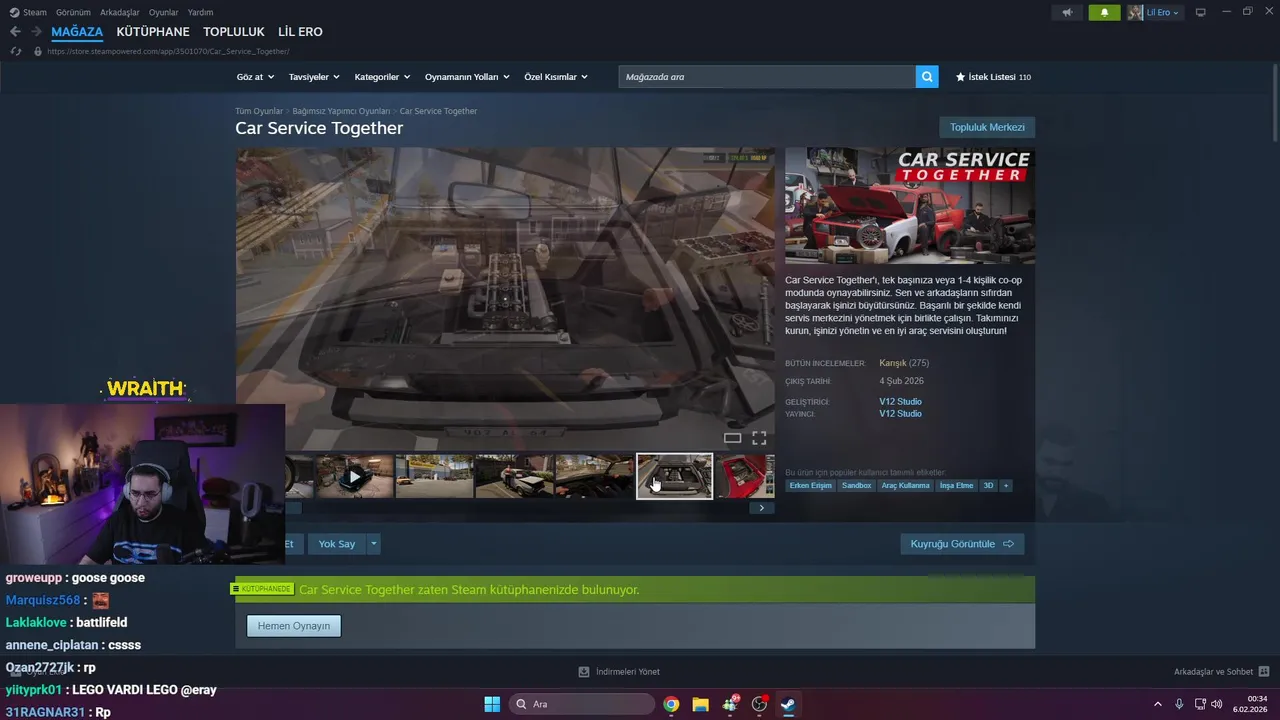Click the announcements megaphone icon
The width and height of the screenshot is (1280, 720).
point(1067,12)
